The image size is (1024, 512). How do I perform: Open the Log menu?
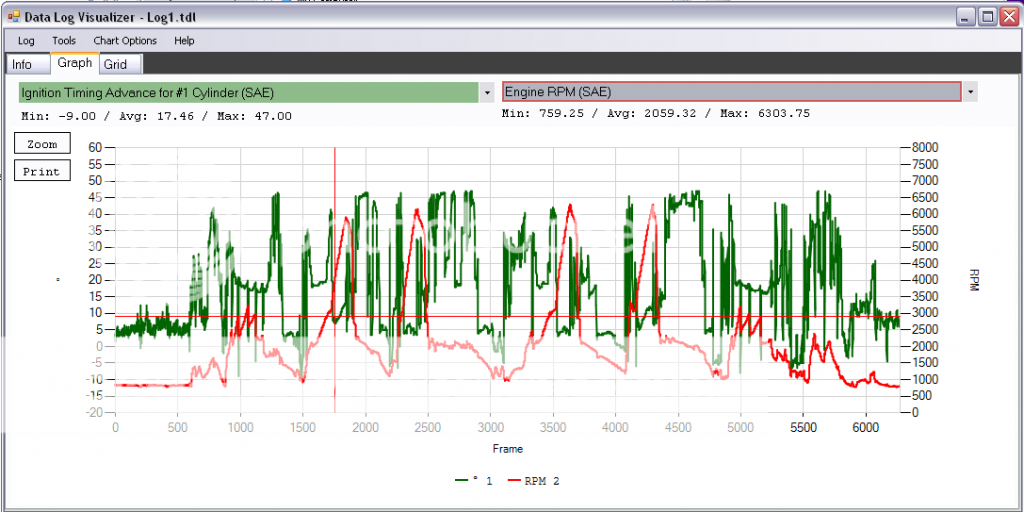(26, 41)
